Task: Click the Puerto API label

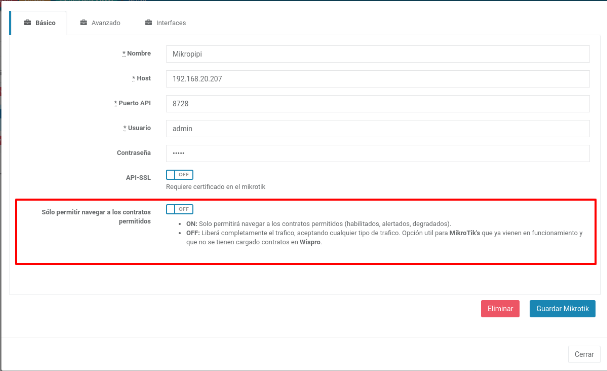Action: click(x=132, y=103)
